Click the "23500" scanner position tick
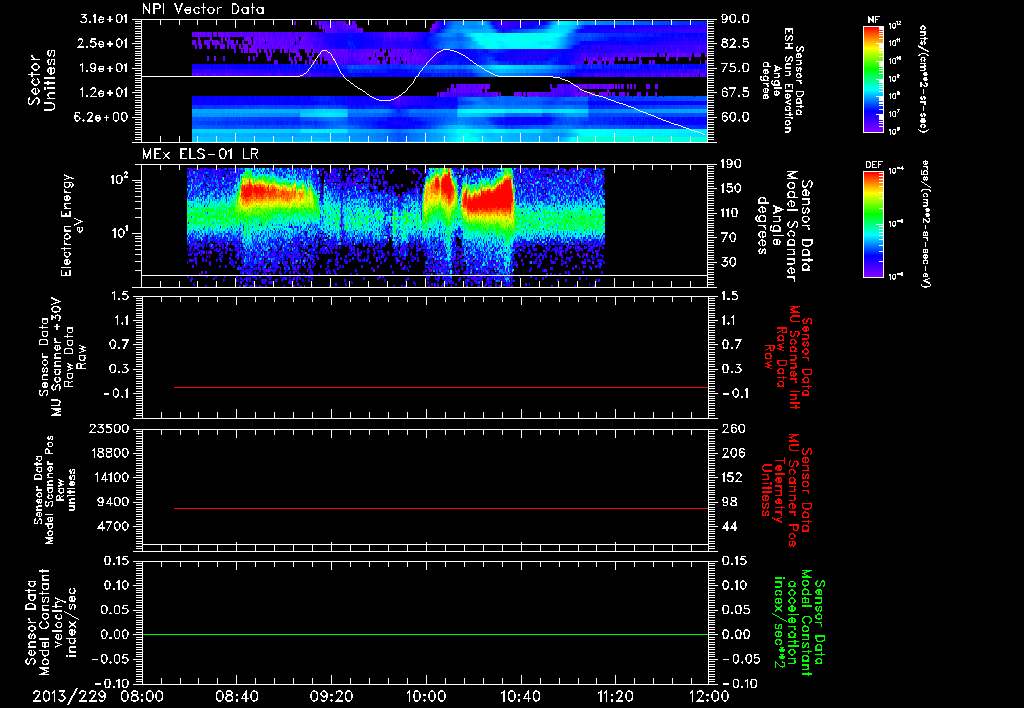The height and width of the screenshot is (708, 1024). [108, 428]
